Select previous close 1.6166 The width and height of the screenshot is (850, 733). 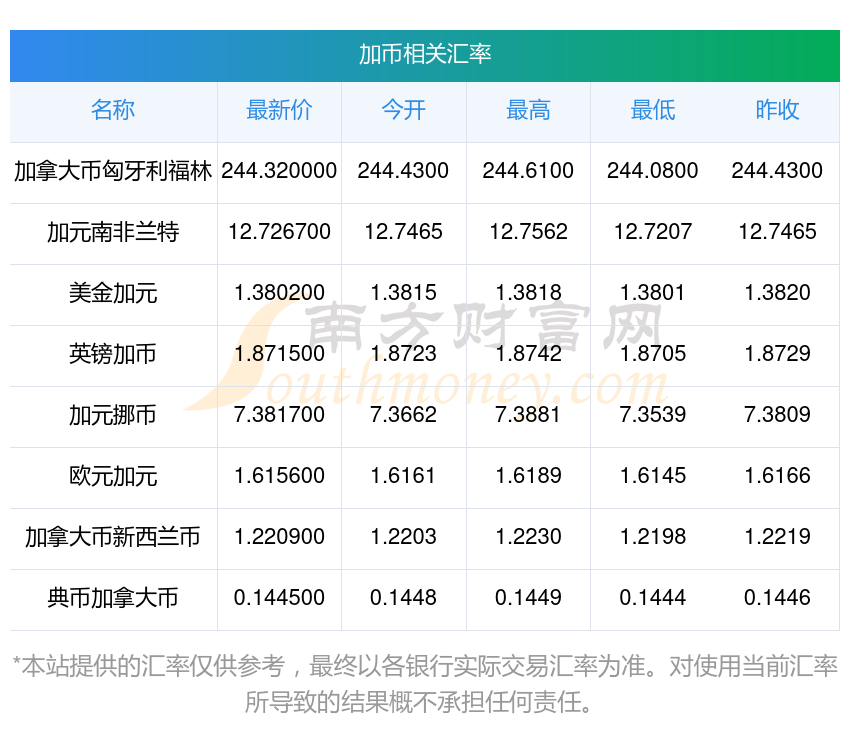777,476
